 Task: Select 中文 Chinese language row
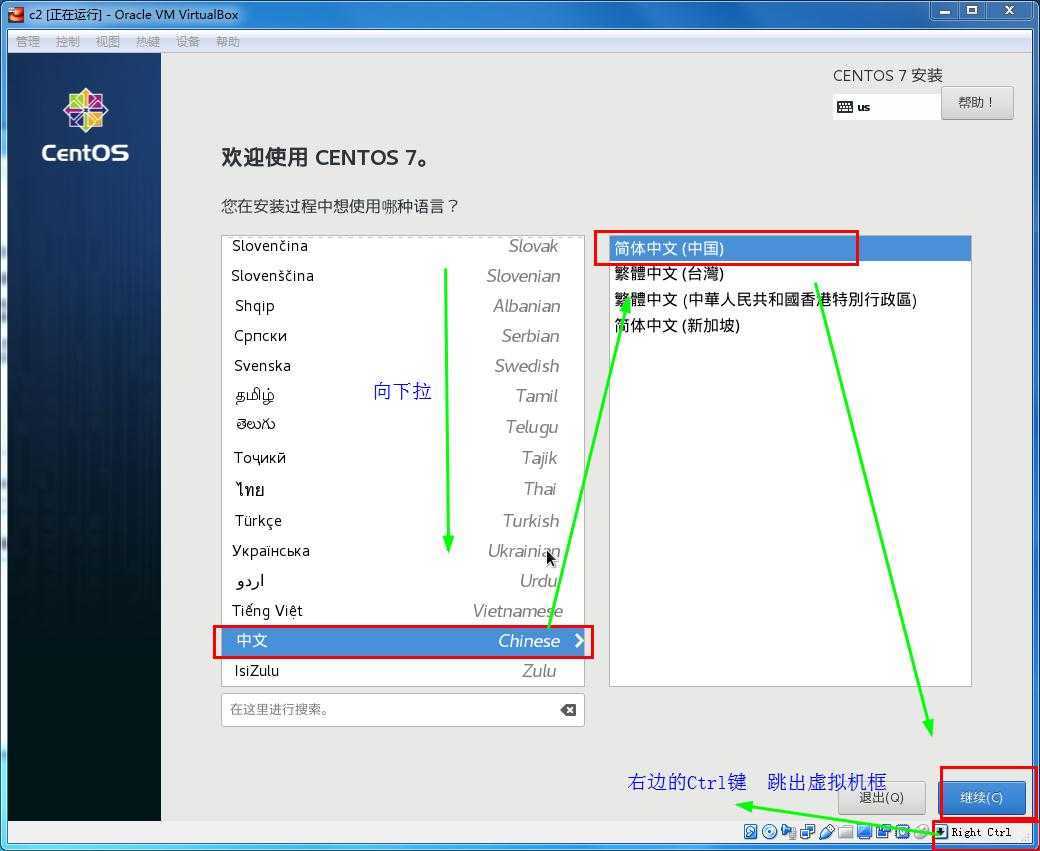403,641
